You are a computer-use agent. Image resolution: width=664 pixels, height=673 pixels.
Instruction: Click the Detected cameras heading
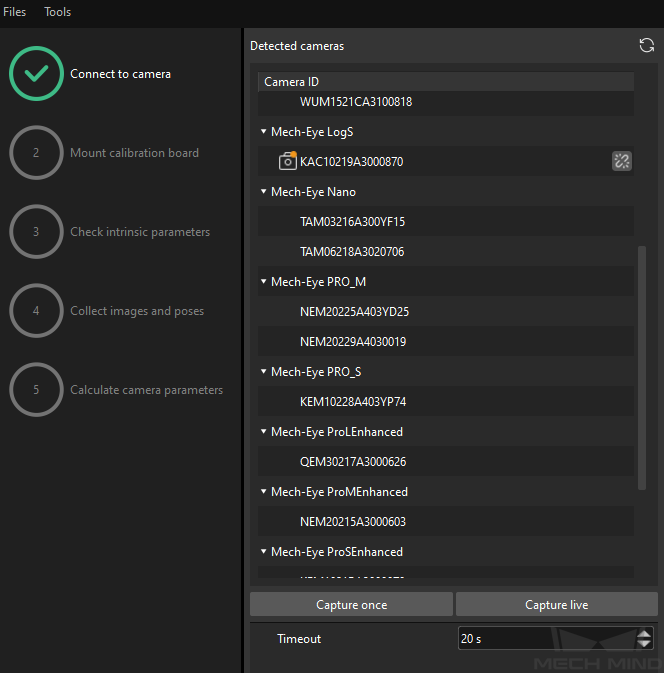297,46
